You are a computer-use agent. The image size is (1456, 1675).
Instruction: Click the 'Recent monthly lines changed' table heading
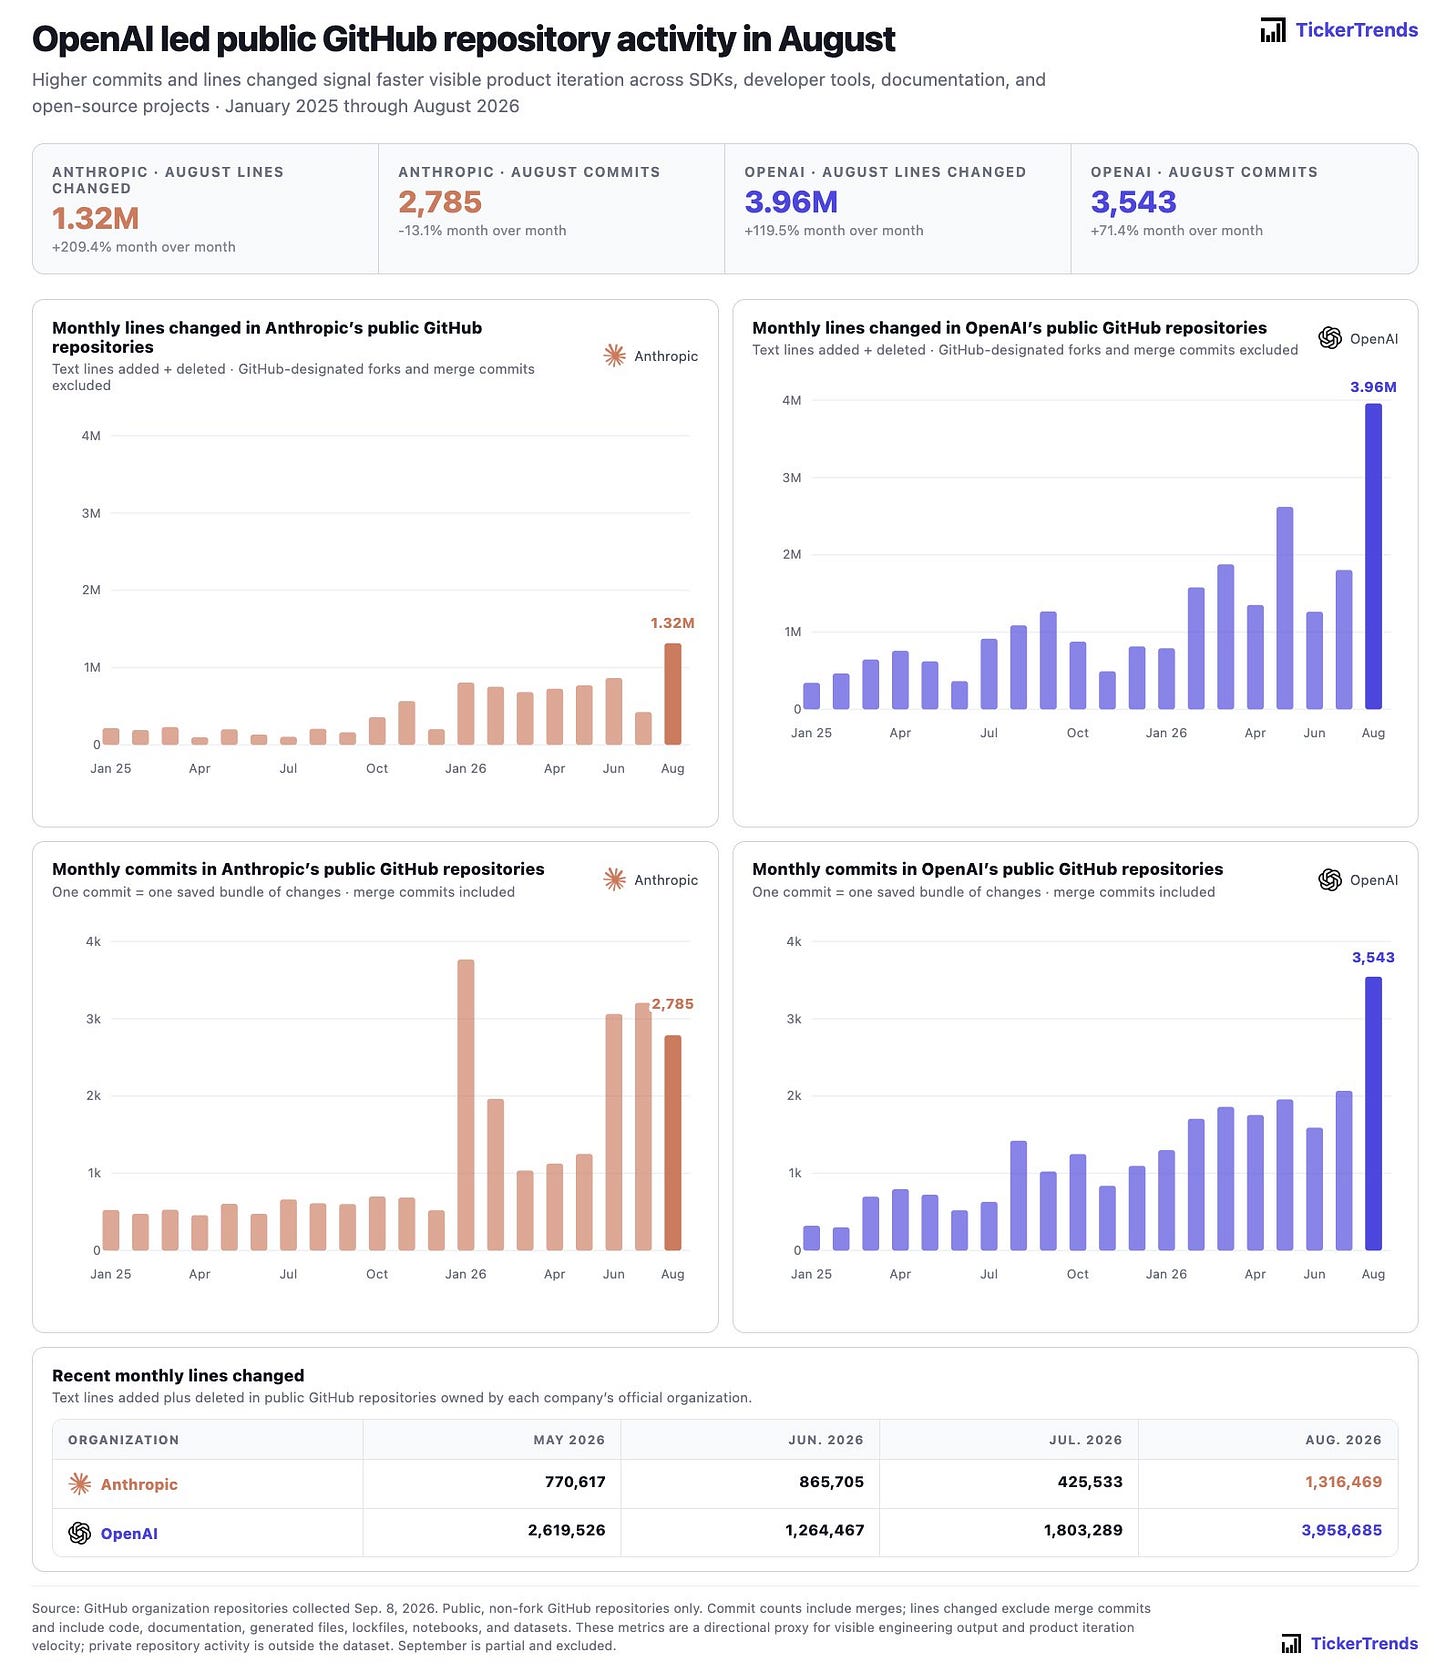(x=178, y=1376)
